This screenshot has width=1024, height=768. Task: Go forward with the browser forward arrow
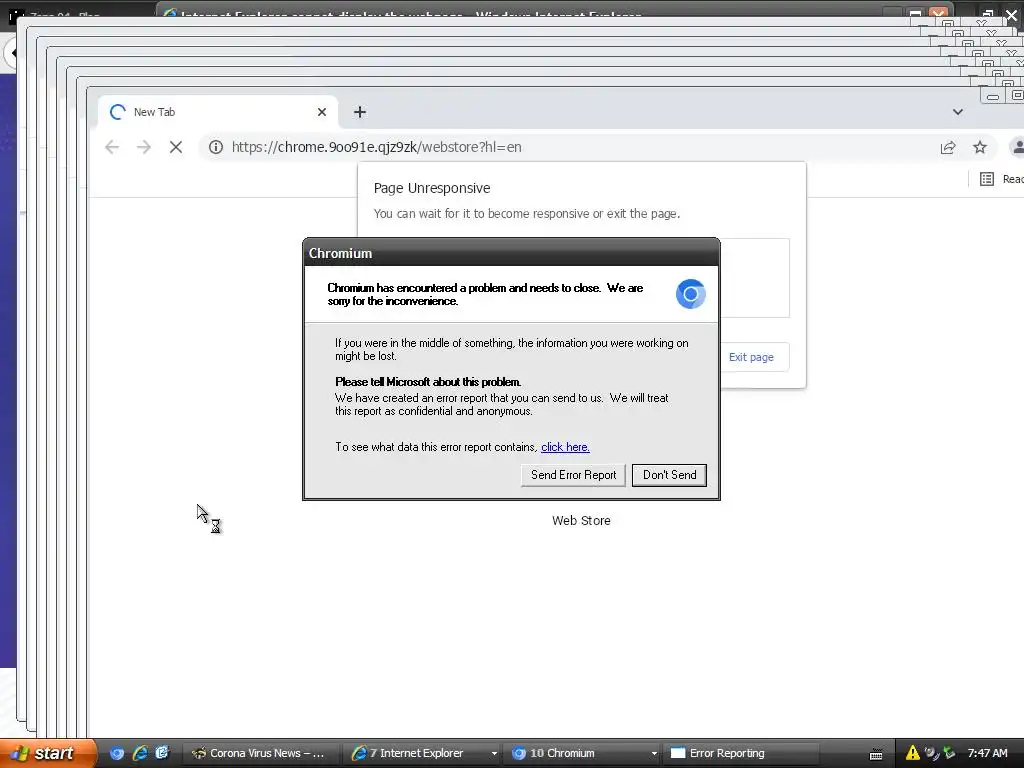tap(144, 148)
